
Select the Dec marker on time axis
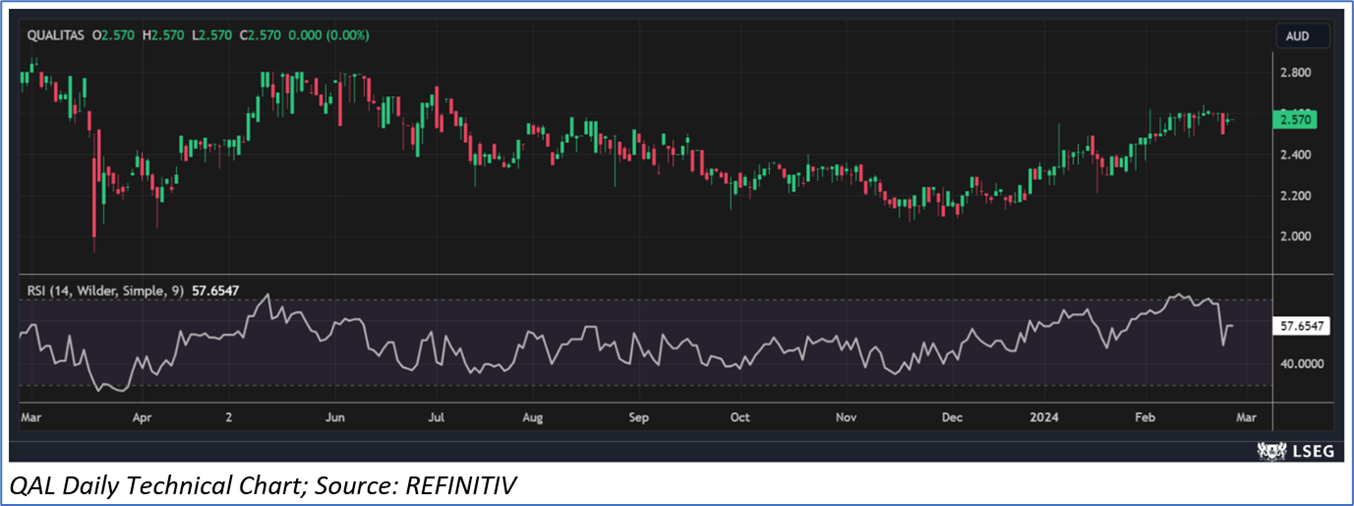pyautogui.click(x=952, y=416)
